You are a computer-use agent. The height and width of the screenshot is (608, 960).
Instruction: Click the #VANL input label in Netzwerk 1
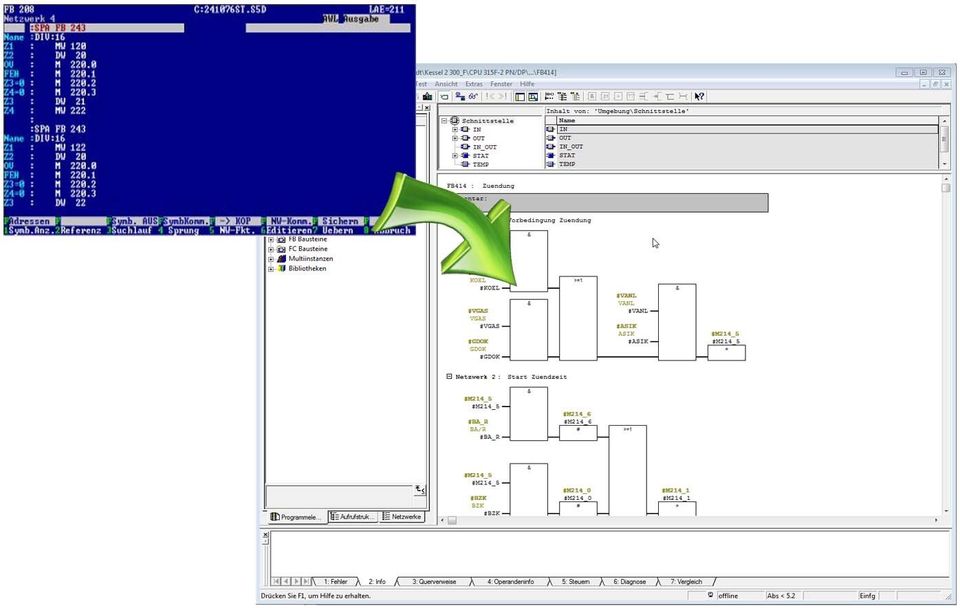(x=637, y=311)
